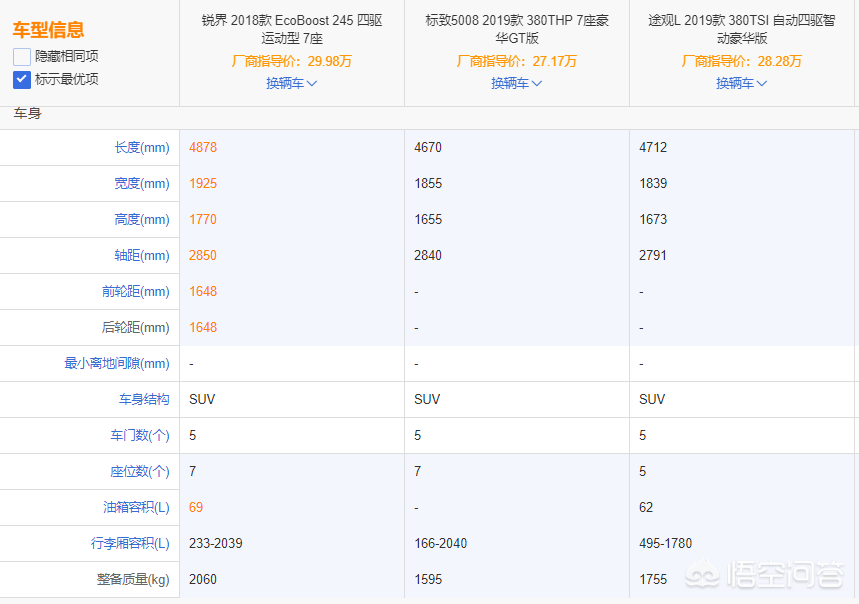Select the fuel tank value 69
The width and height of the screenshot is (859, 604).
pos(196,508)
